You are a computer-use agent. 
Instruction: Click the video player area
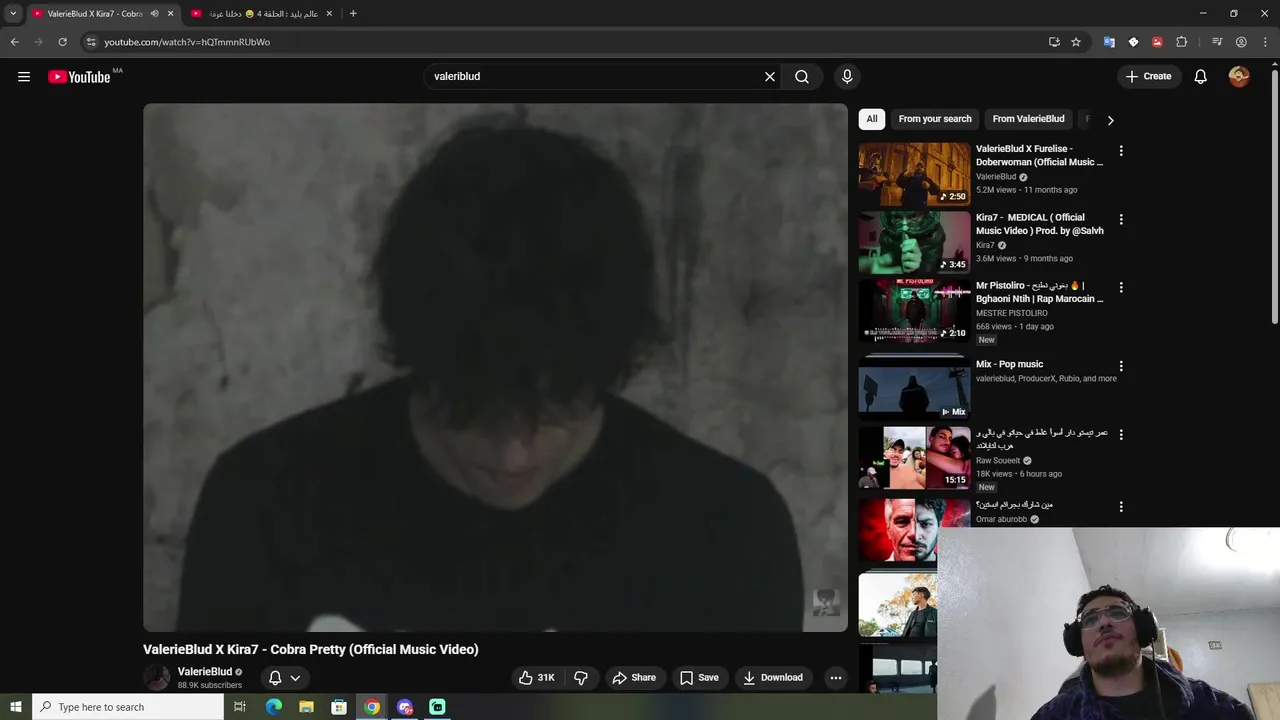495,368
